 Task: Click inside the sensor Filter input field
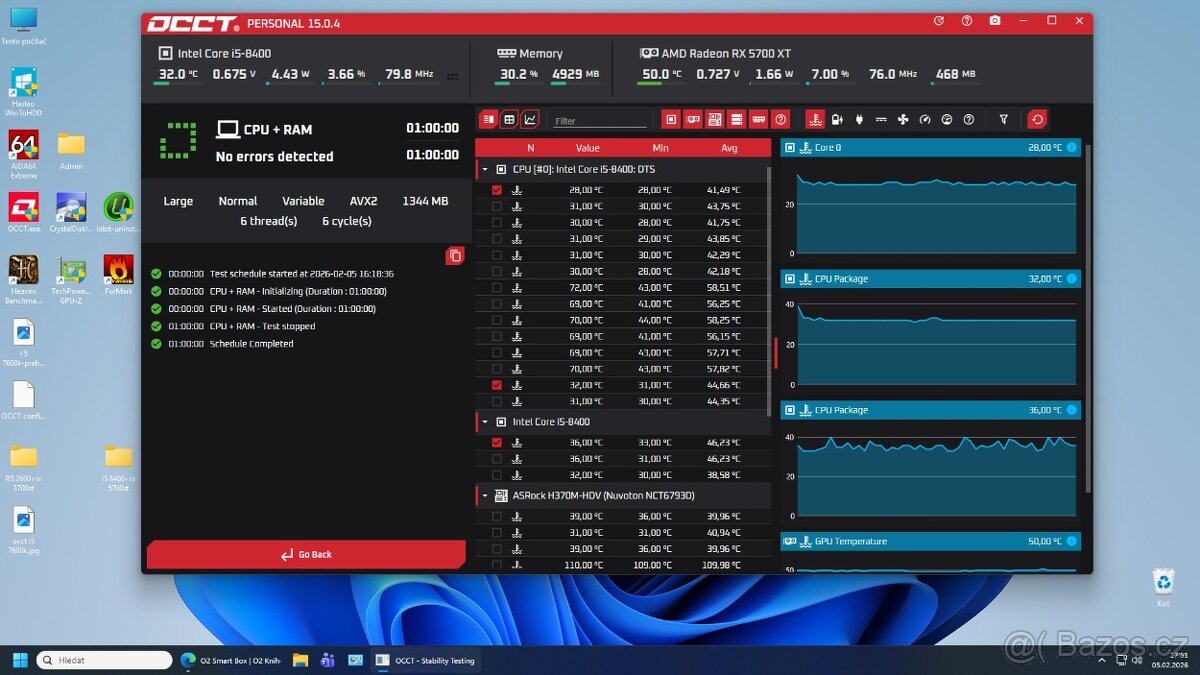pyautogui.click(x=600, y=118)
